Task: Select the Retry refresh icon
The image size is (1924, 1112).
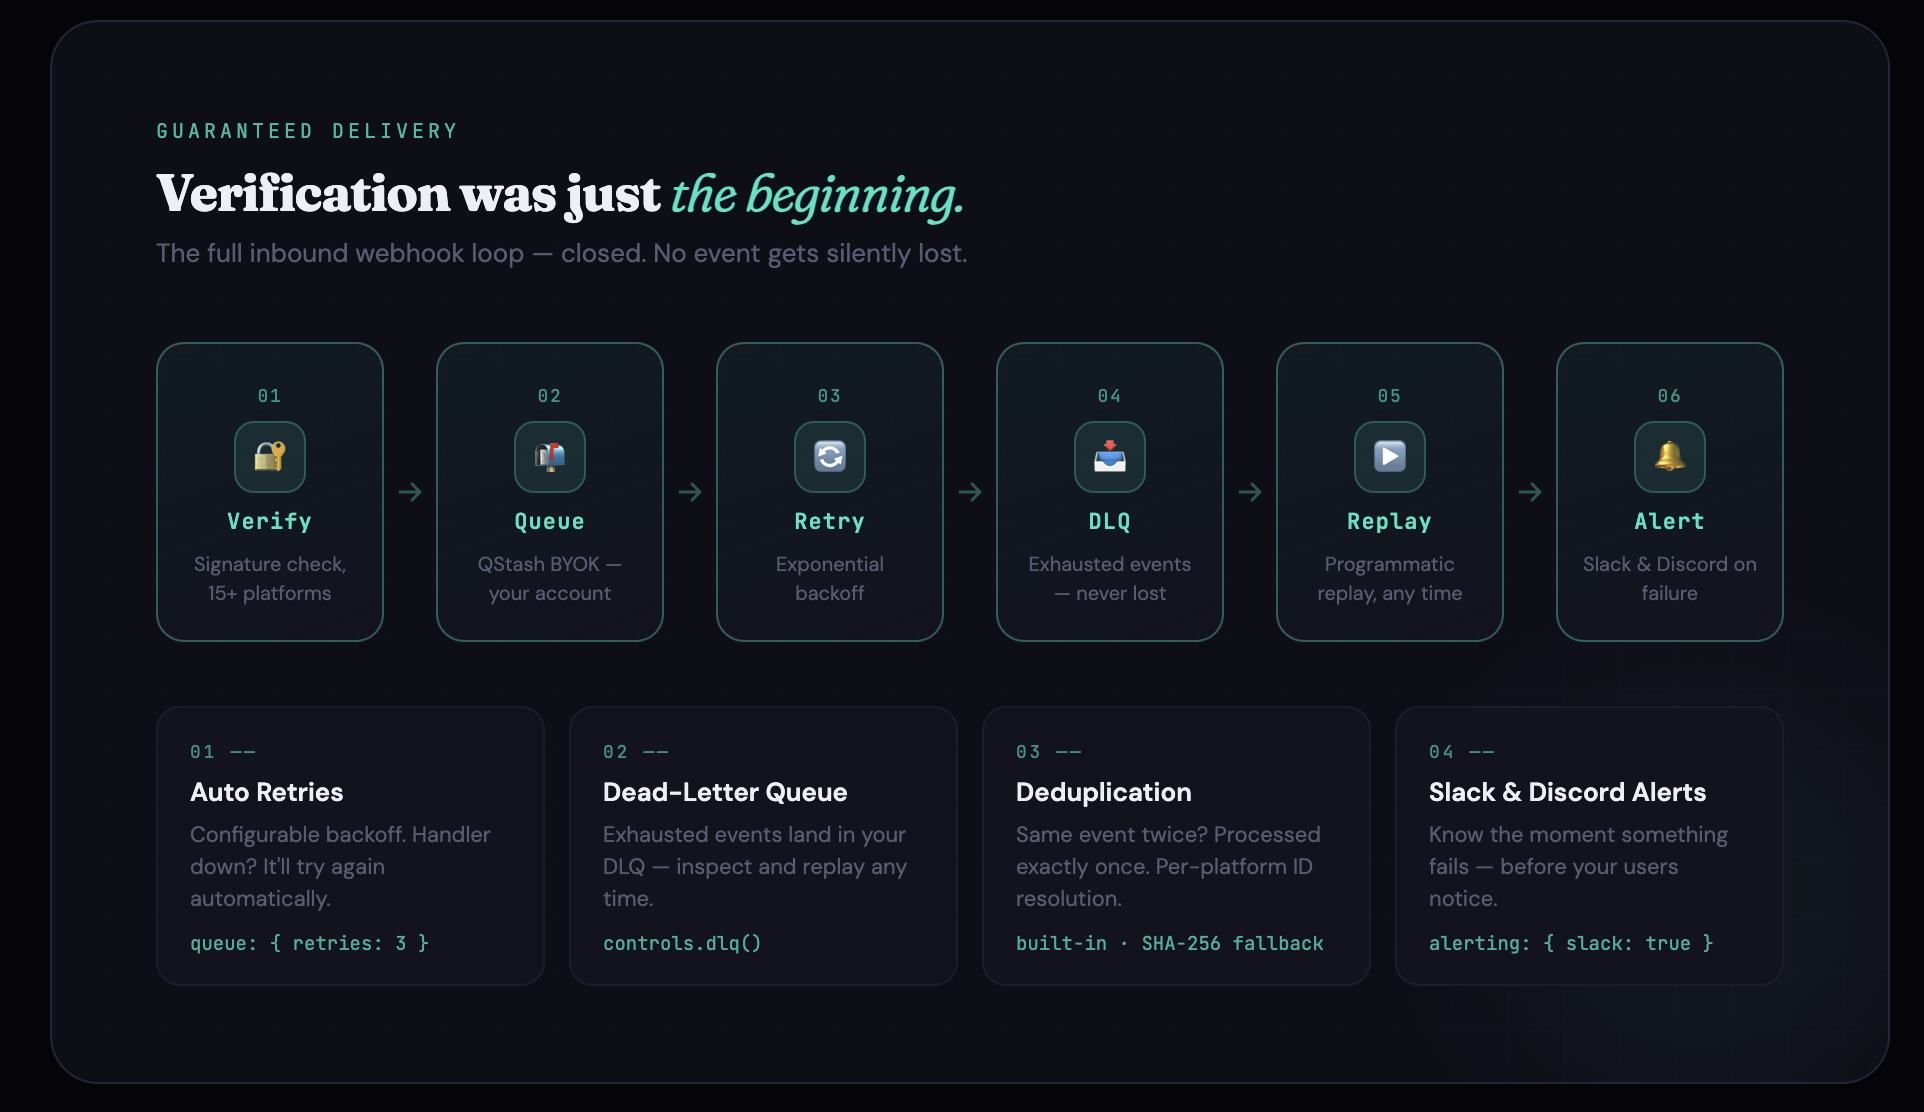Action: pyautogui.click(x=829, y=457)
